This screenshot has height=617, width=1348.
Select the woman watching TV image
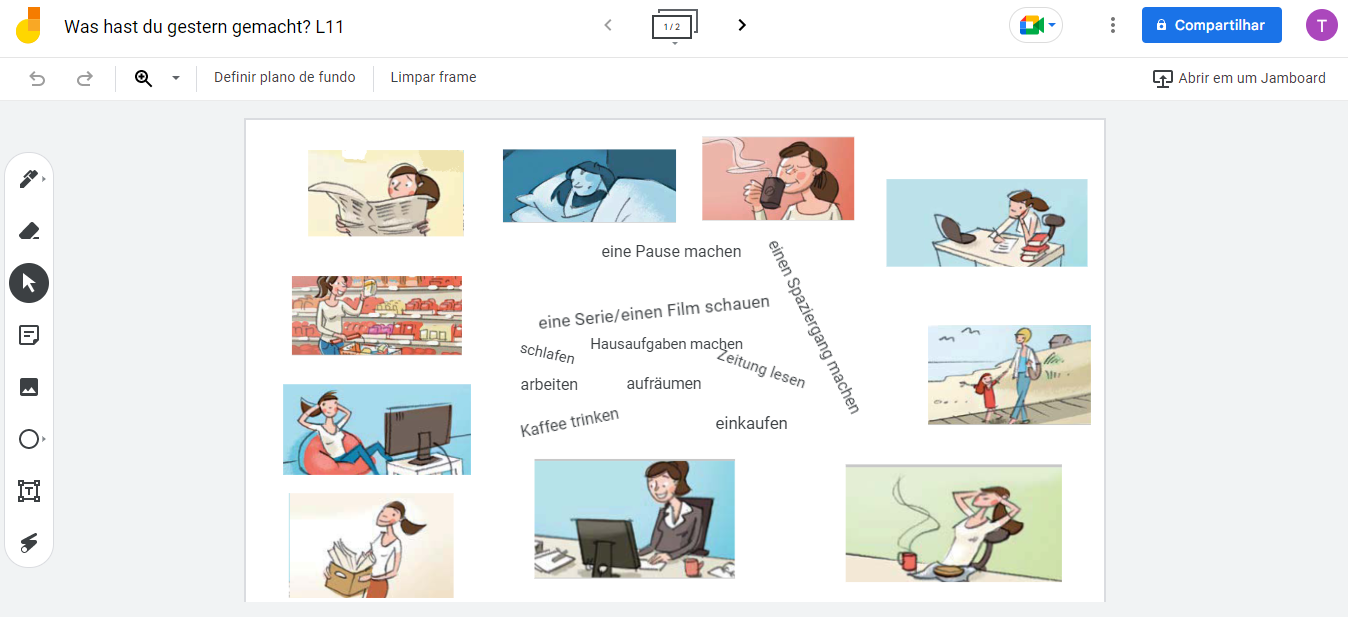377,430
